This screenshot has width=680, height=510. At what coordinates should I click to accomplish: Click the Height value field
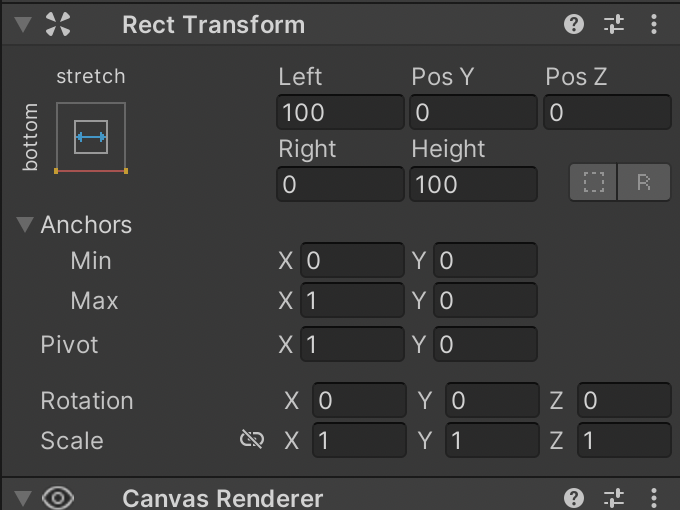tap(474, 184)
